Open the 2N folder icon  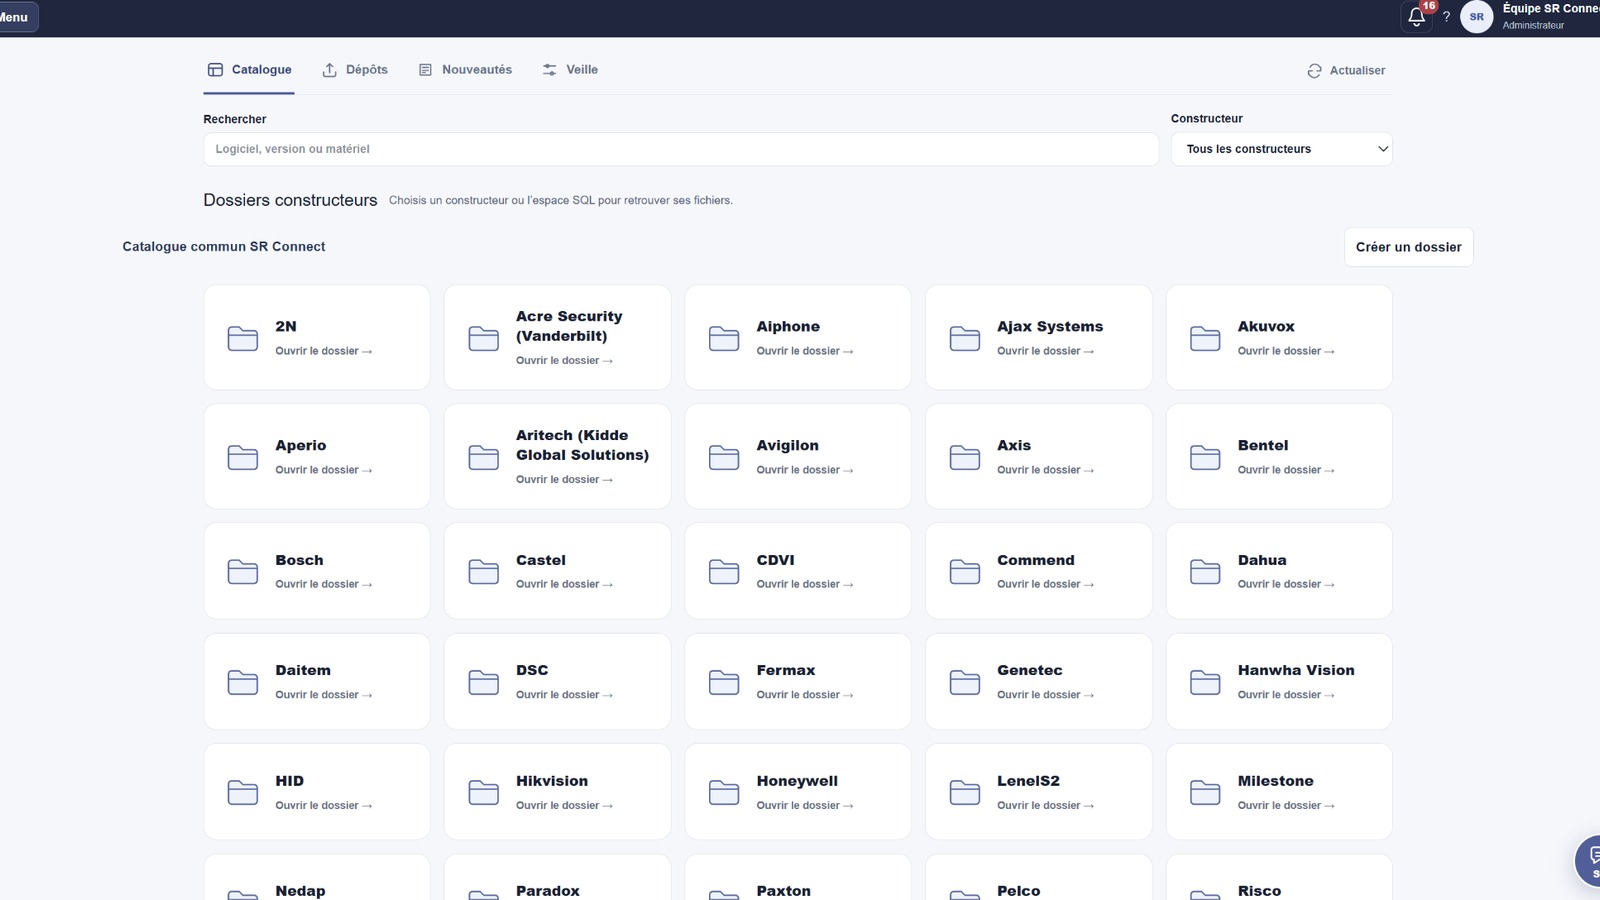[242, 338]
